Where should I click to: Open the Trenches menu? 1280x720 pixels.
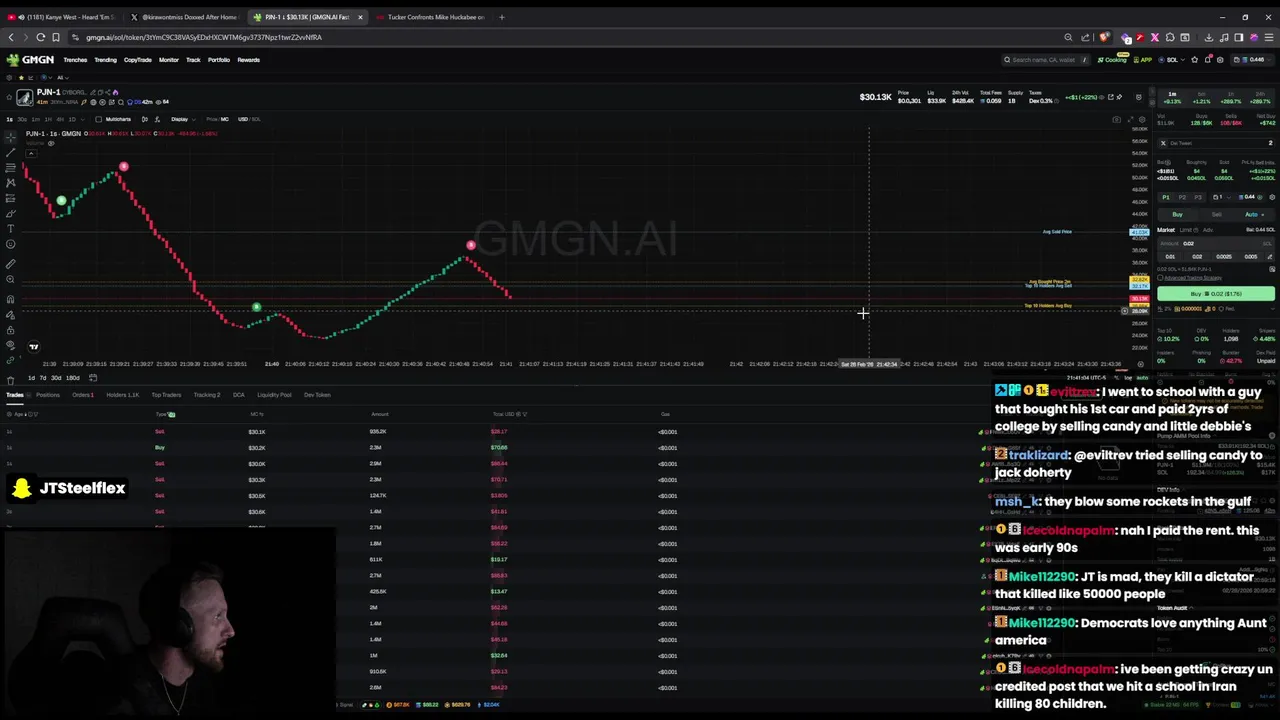[x=75, y=60]
